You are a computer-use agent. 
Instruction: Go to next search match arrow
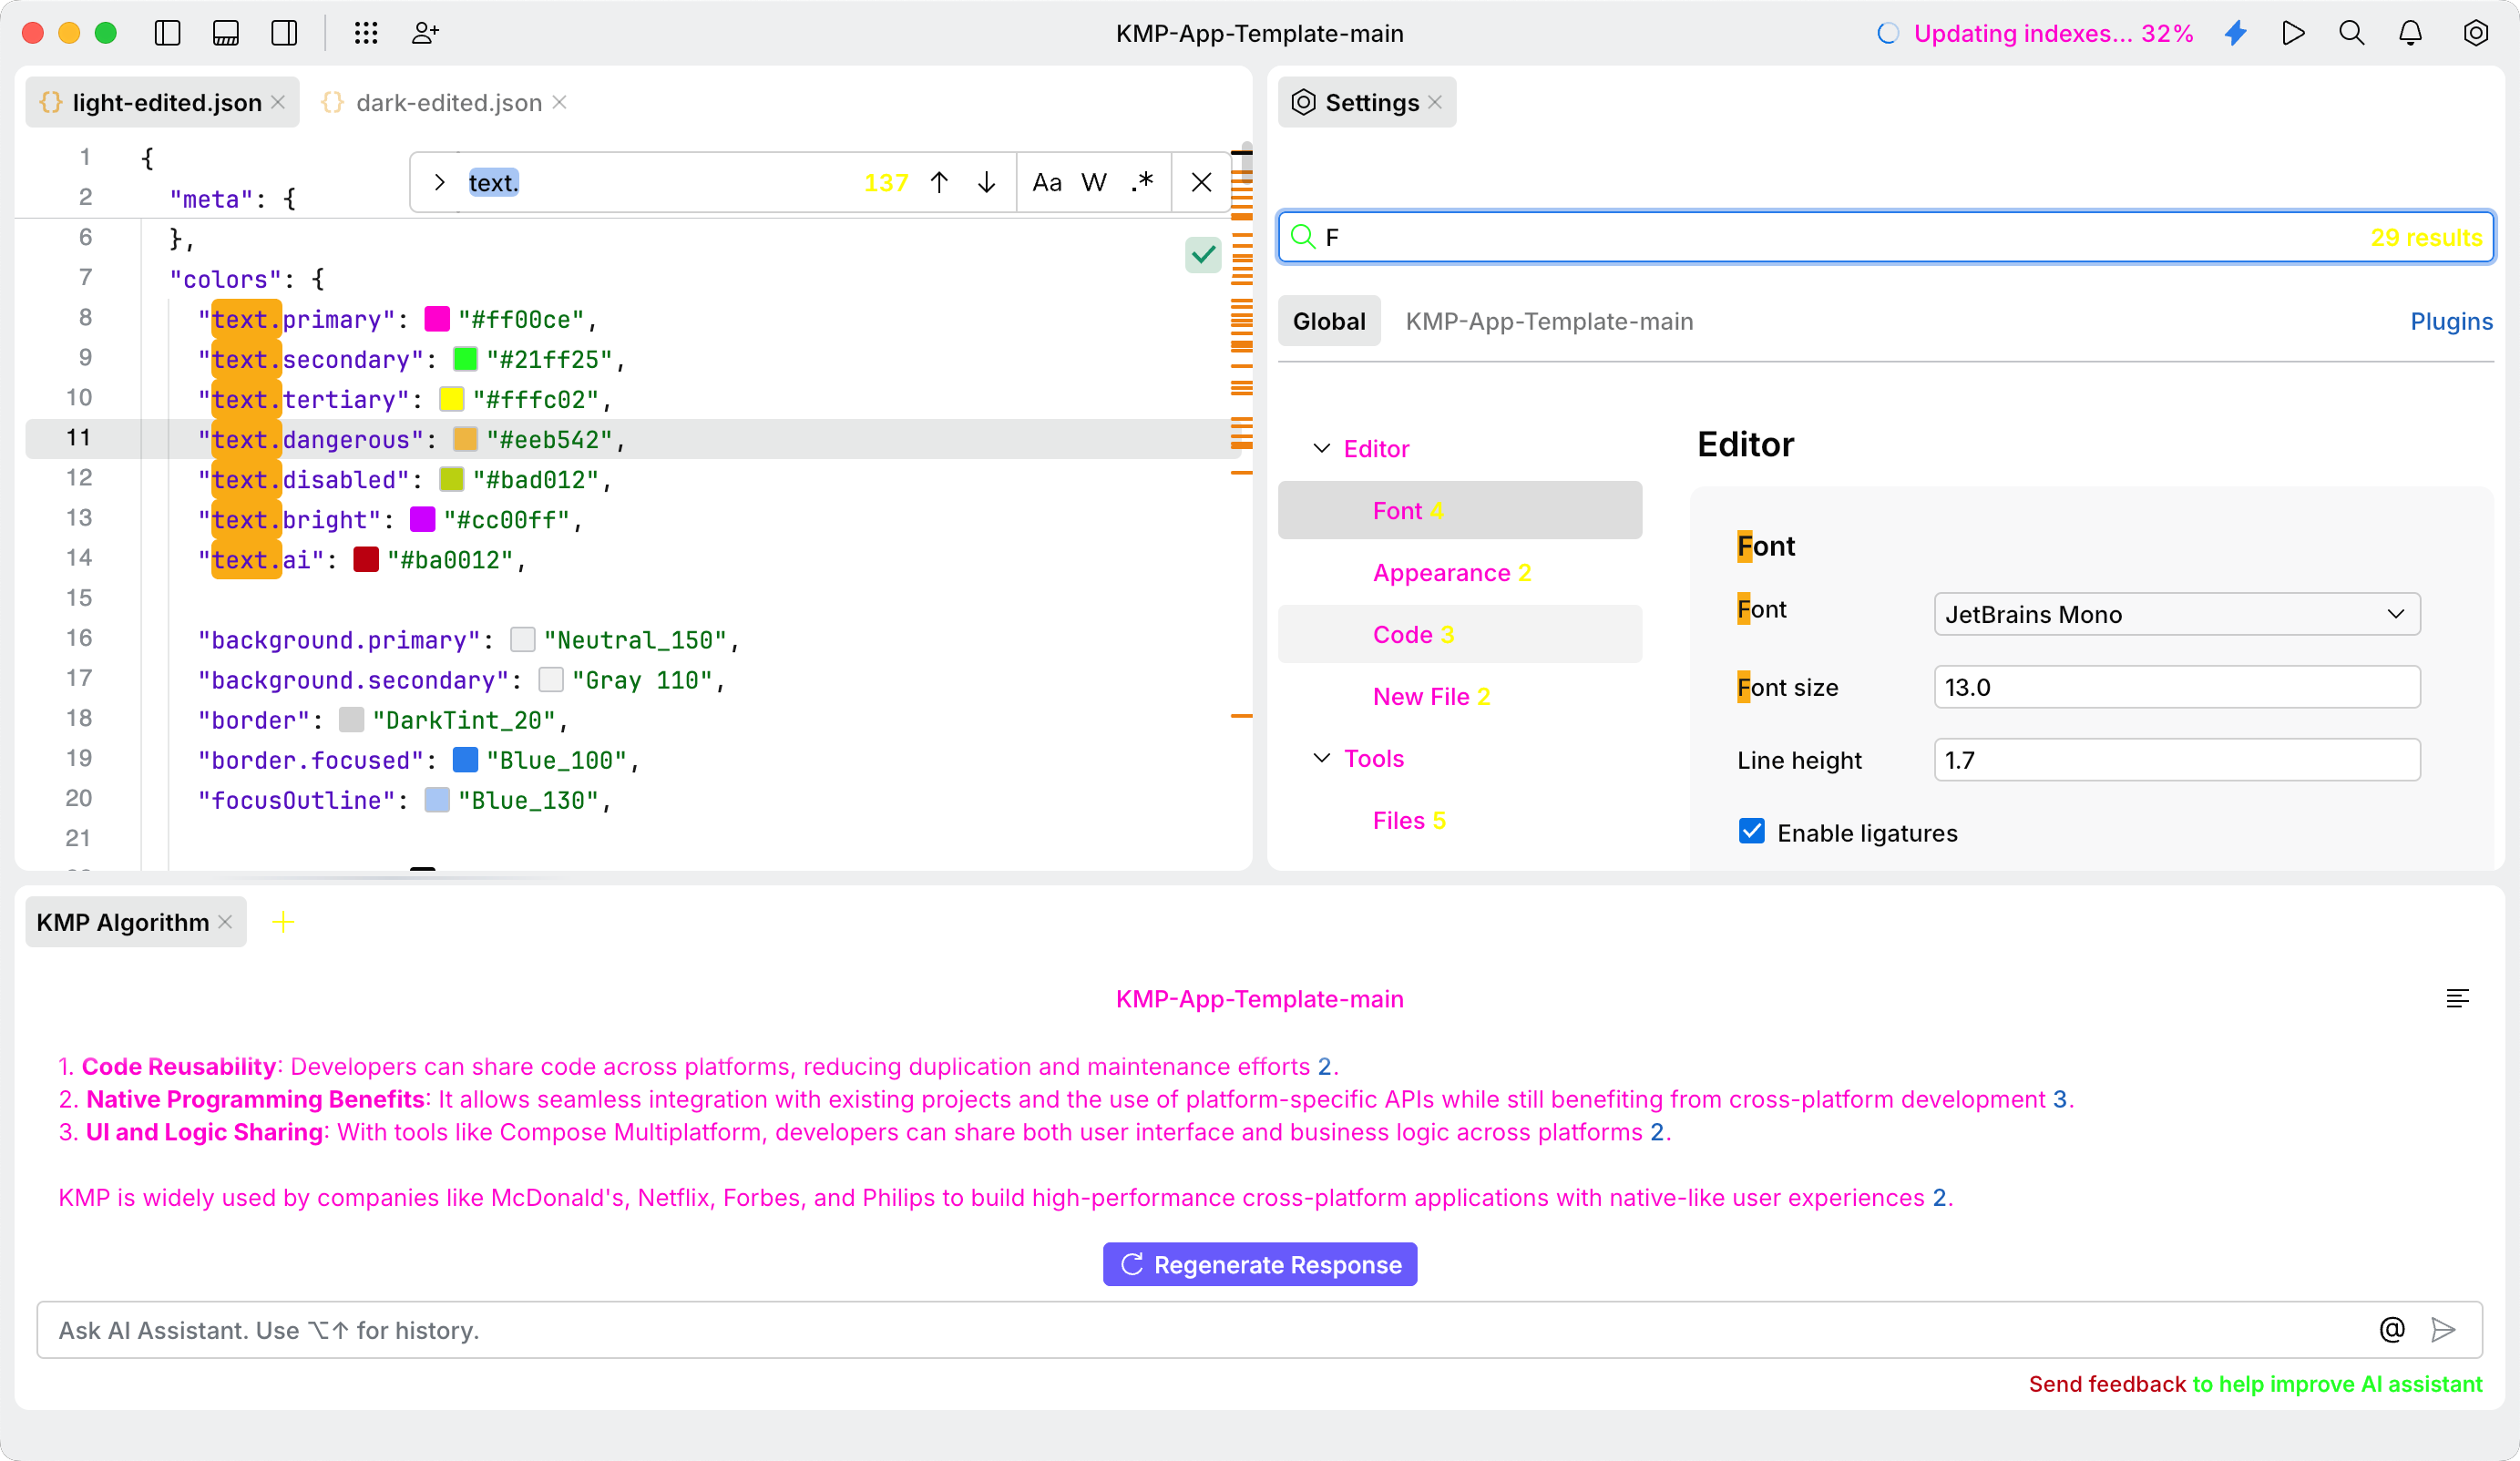[986, 182]
